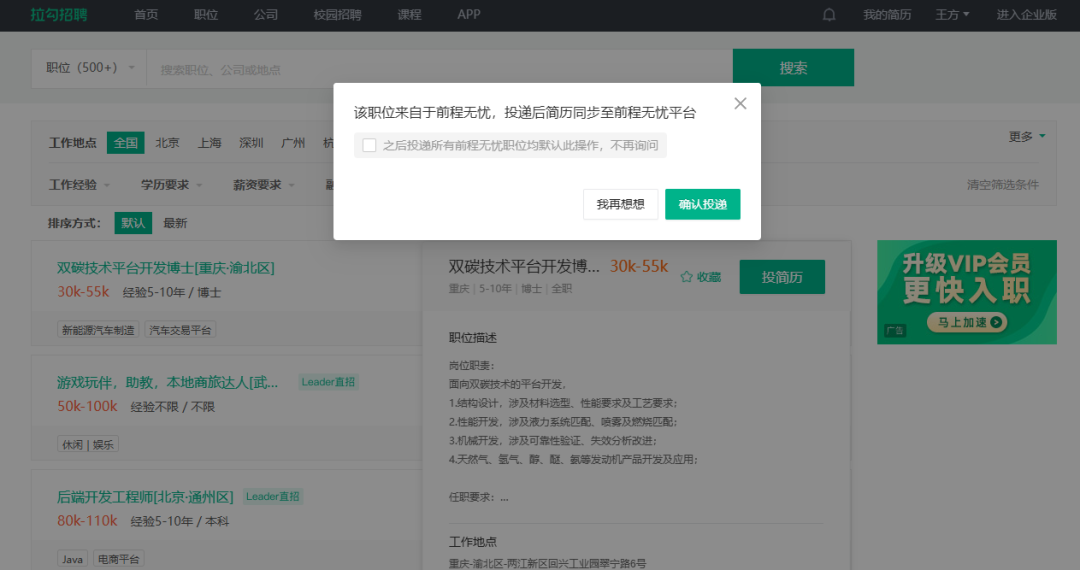Open the 我的简历 link
Image resolution: width=1080 pixels, height=570 pixels.
[887, 14]
